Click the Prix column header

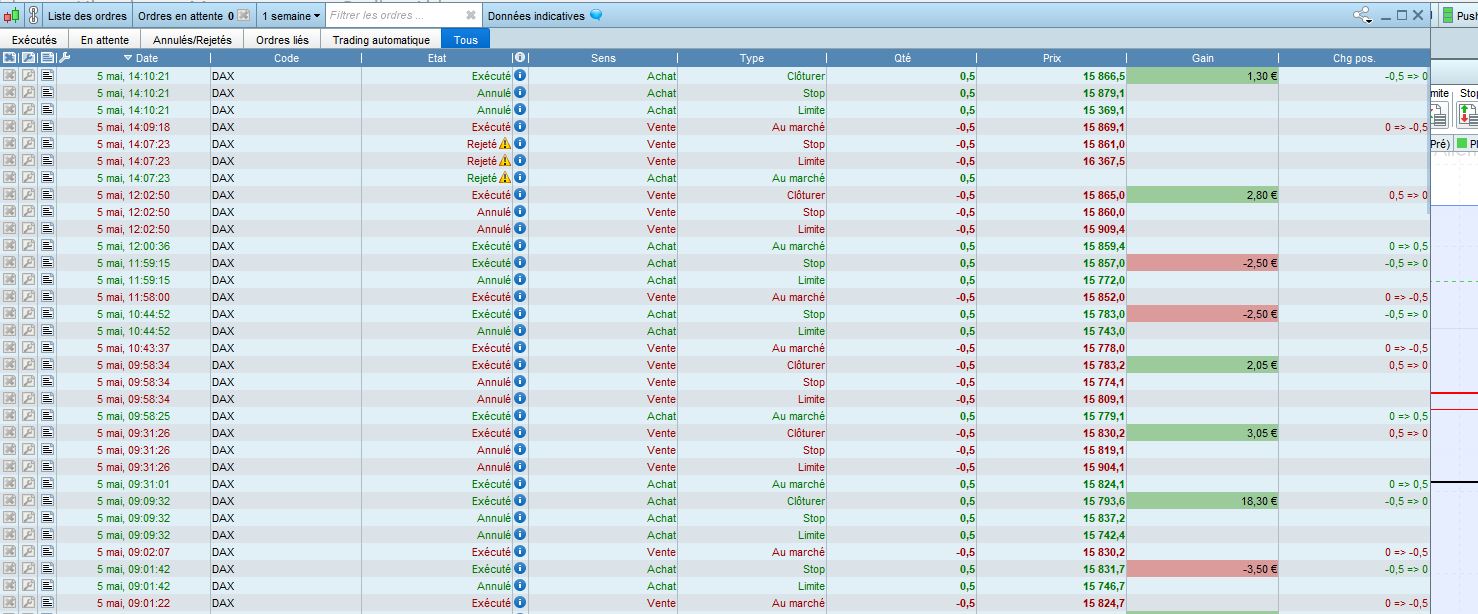click(1052, 58)
